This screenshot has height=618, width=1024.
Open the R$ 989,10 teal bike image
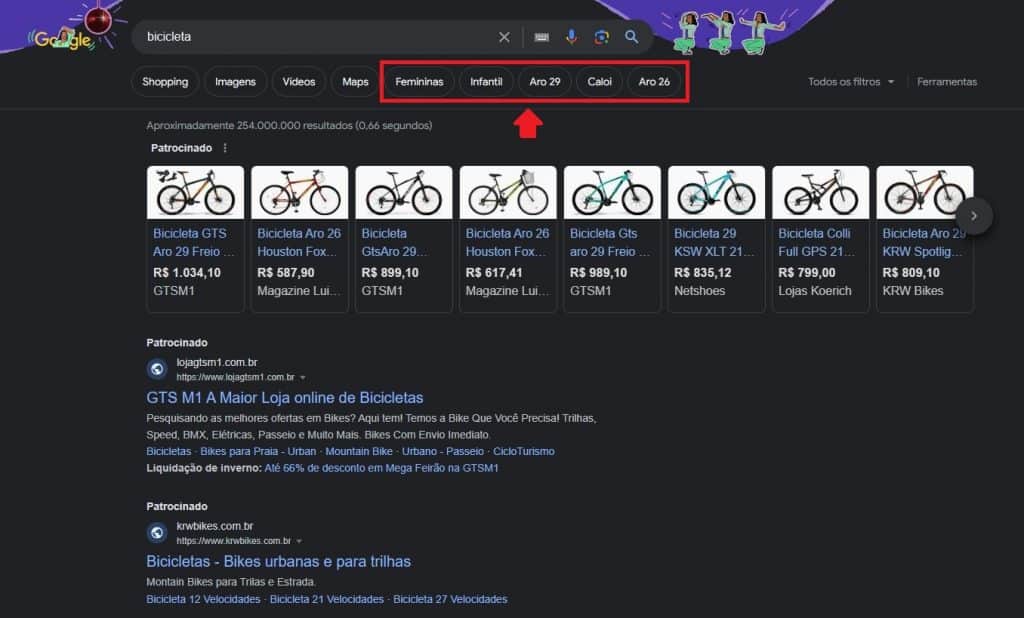pyautogui.click(x=612, y=193)
